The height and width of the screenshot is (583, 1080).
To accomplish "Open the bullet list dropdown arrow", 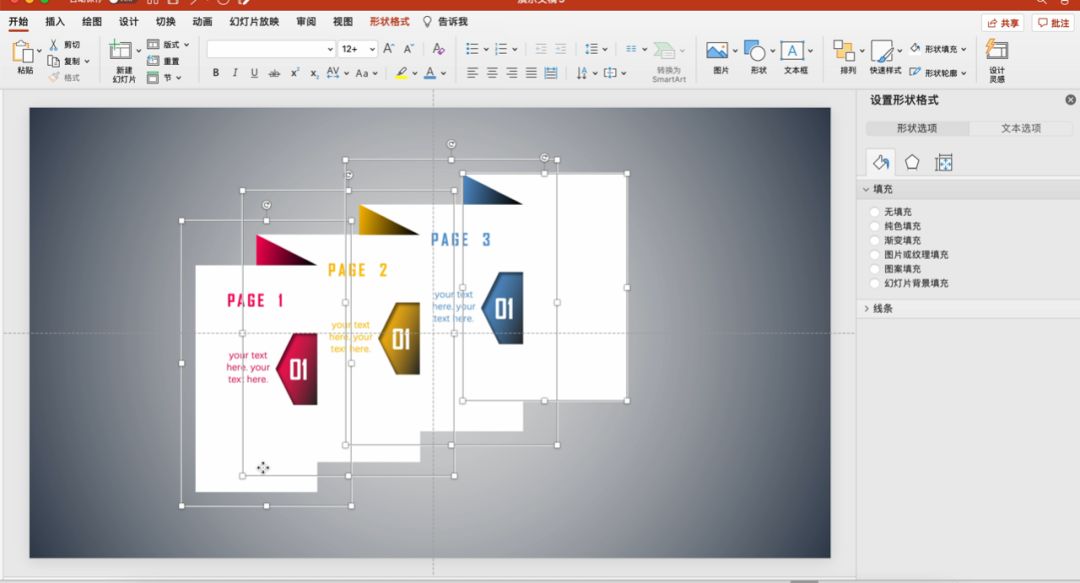I will pyautogui.click(x=486, y=49).
